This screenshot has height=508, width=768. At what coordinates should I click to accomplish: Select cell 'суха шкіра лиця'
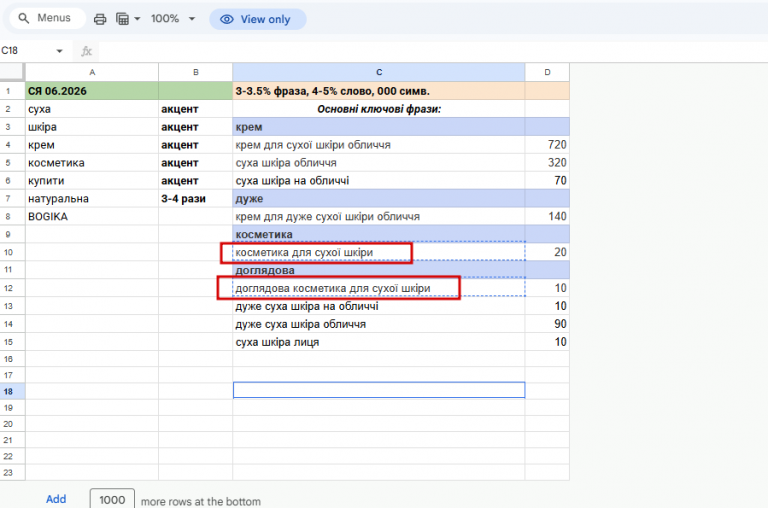point(379,342)
